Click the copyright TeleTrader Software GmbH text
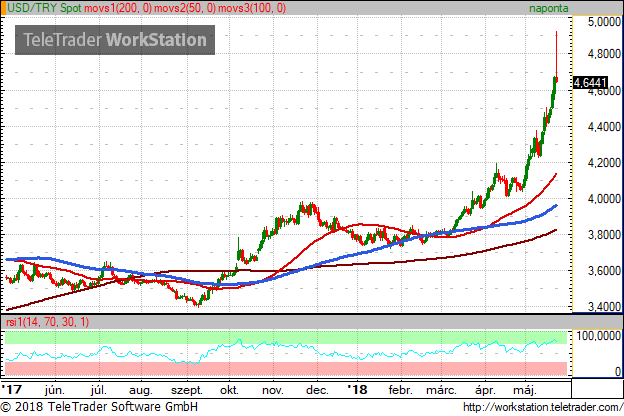 99,407
